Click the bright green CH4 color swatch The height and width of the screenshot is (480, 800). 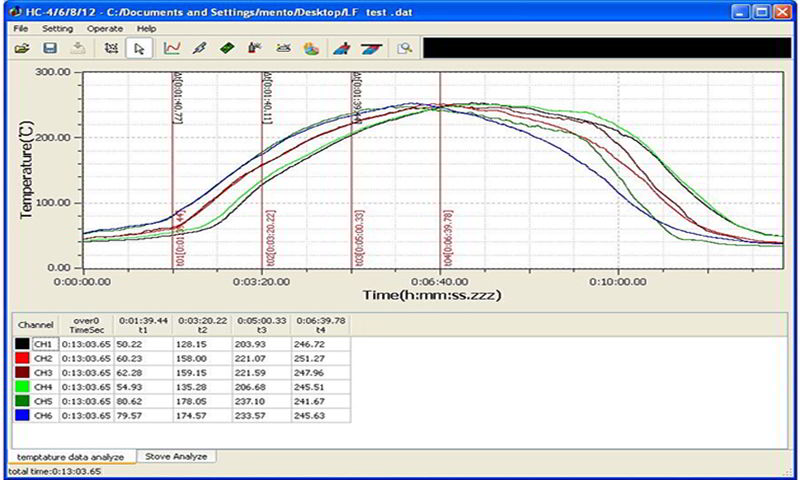pos(22,387)
